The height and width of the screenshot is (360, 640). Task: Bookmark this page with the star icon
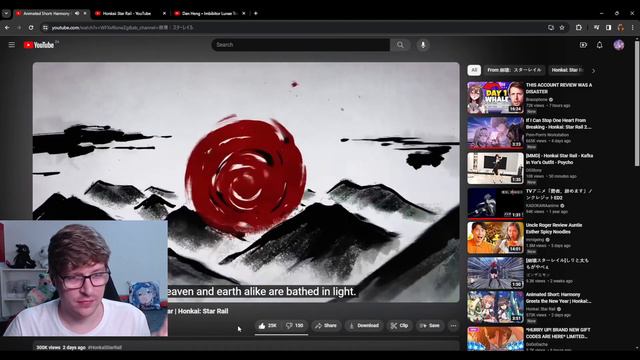562,27
